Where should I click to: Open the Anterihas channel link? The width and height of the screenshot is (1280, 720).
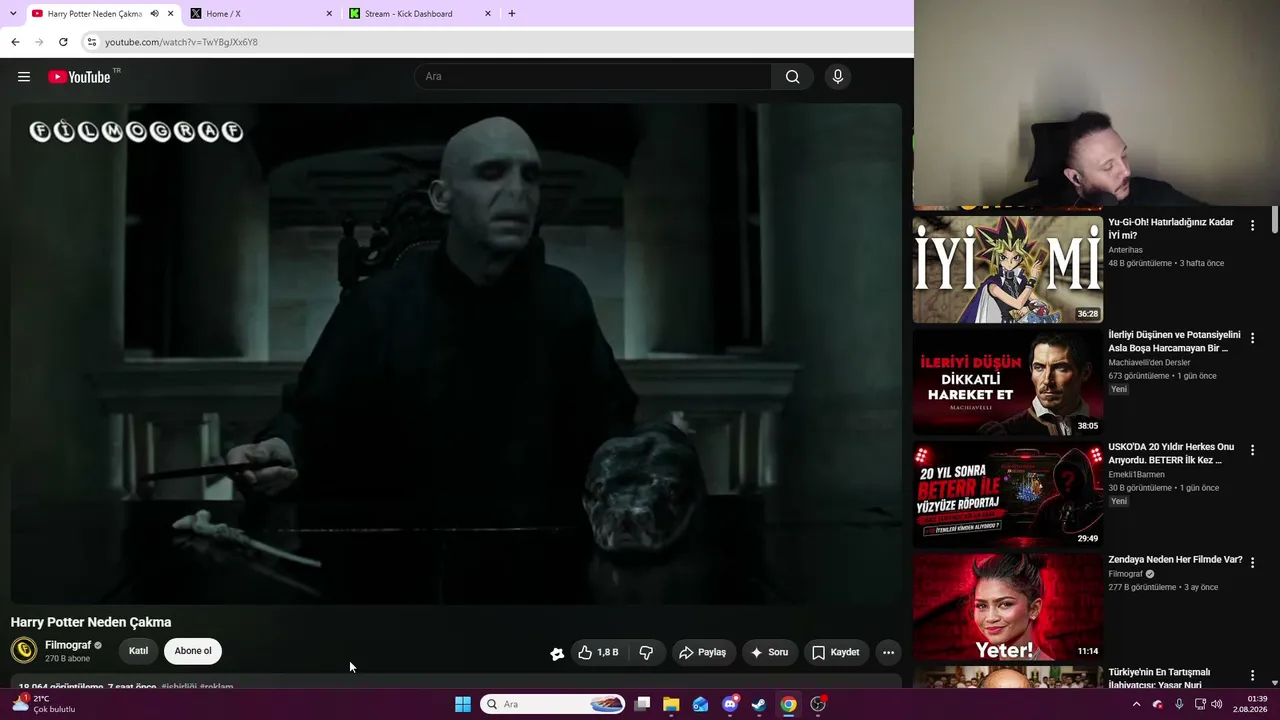coord(1125,250)
